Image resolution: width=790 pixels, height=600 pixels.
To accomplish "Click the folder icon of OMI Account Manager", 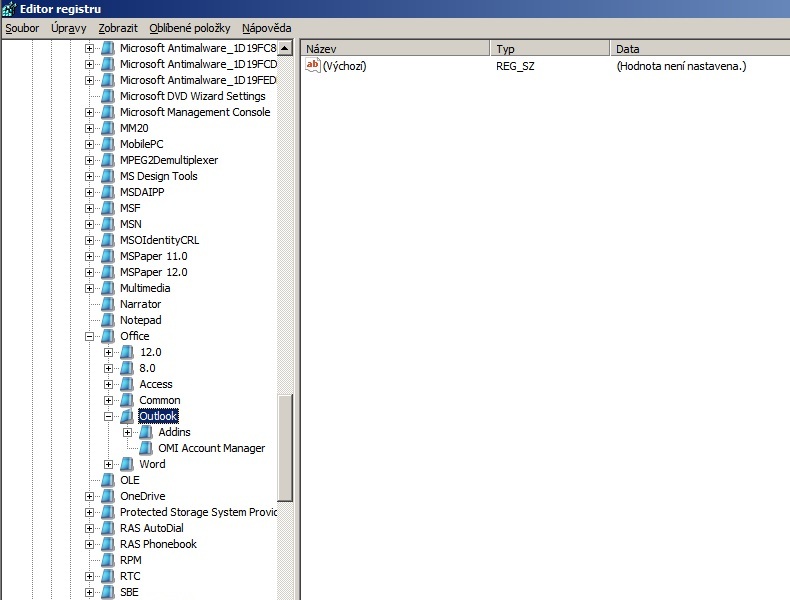I will tap(146, 448).
